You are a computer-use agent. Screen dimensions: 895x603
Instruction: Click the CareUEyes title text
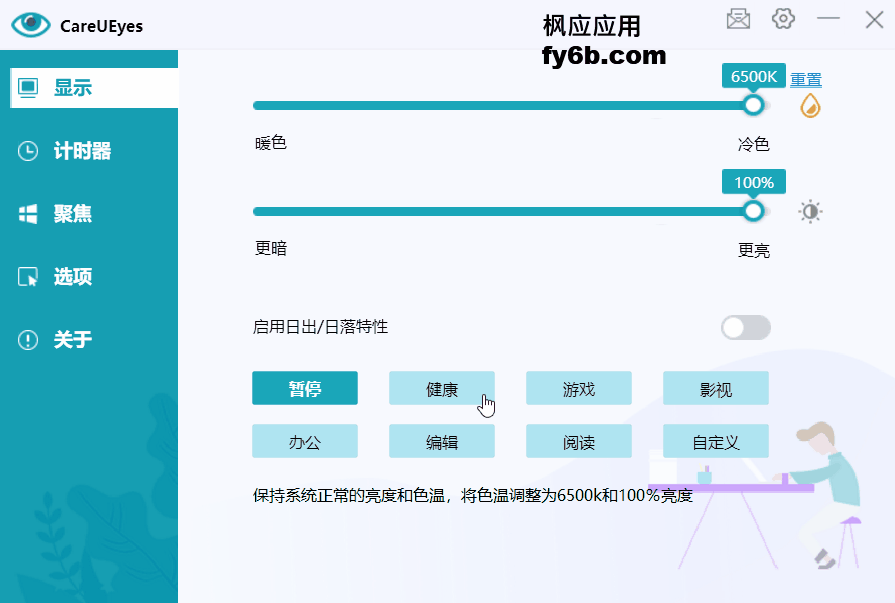(x=102, y=26)
